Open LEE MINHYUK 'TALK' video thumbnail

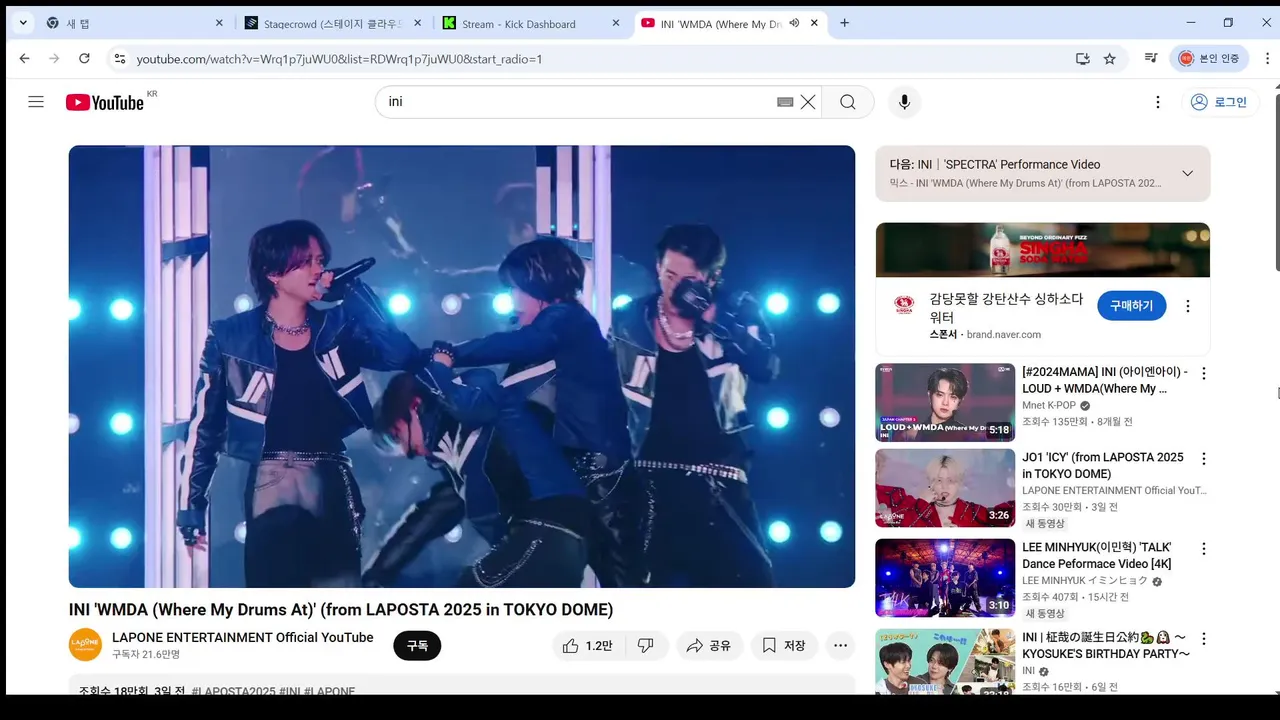point(945,578)
